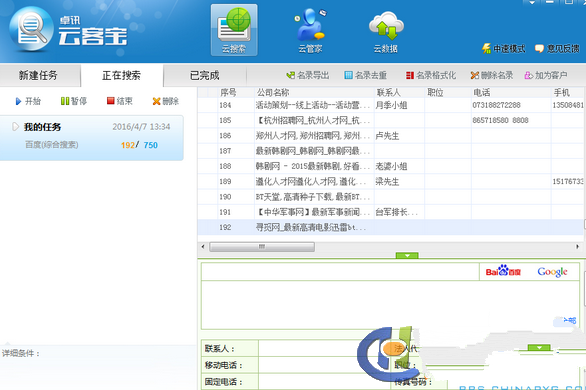Image resolution: width=586 pixels, height=390 pixels.
Task: Click the scrollbar left arrow
Action: point(203,247)
